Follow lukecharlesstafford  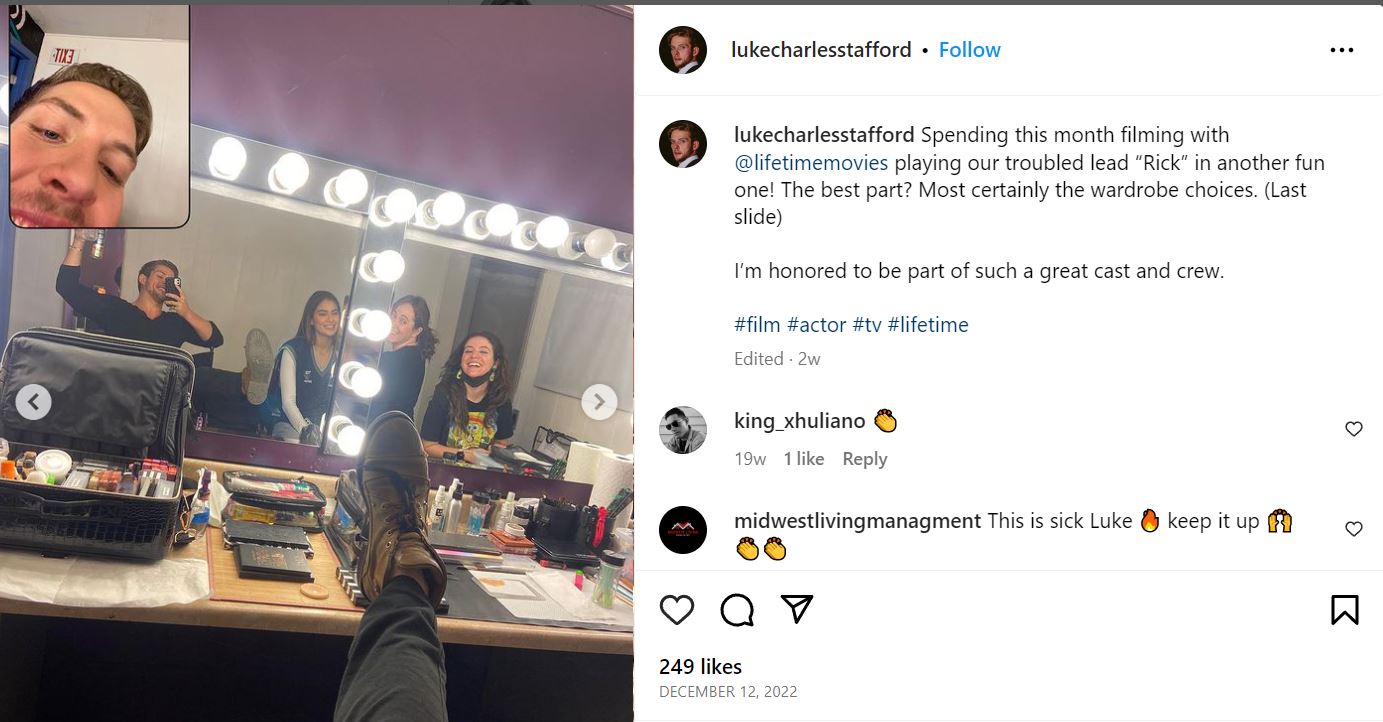969,50
